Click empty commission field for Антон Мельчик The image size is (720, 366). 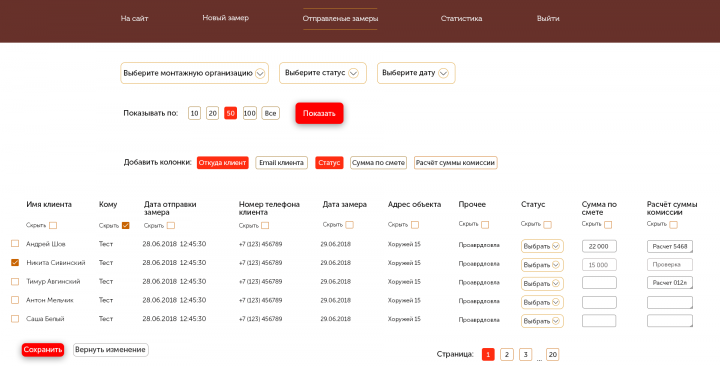point(670,302)
